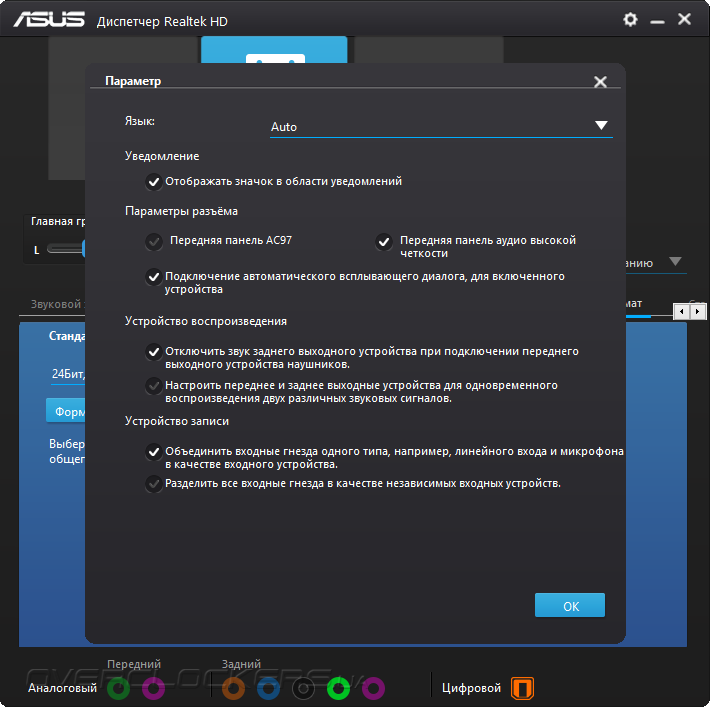
Task: Confirm settings with the OK button
Action: click(x=570, y=605)
